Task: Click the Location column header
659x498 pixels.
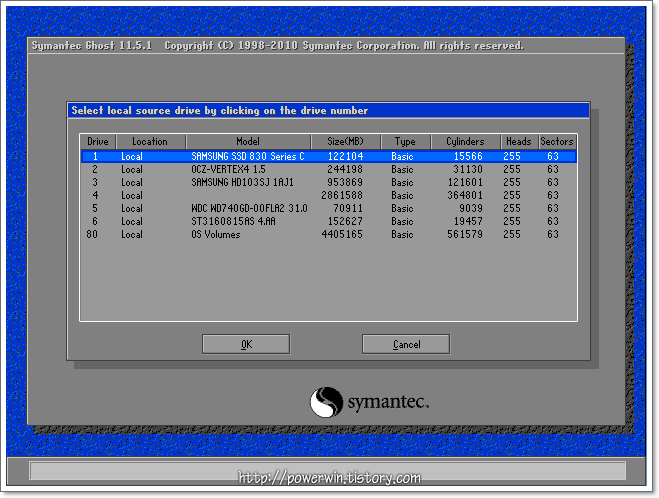Action: (x=150, y=142)
